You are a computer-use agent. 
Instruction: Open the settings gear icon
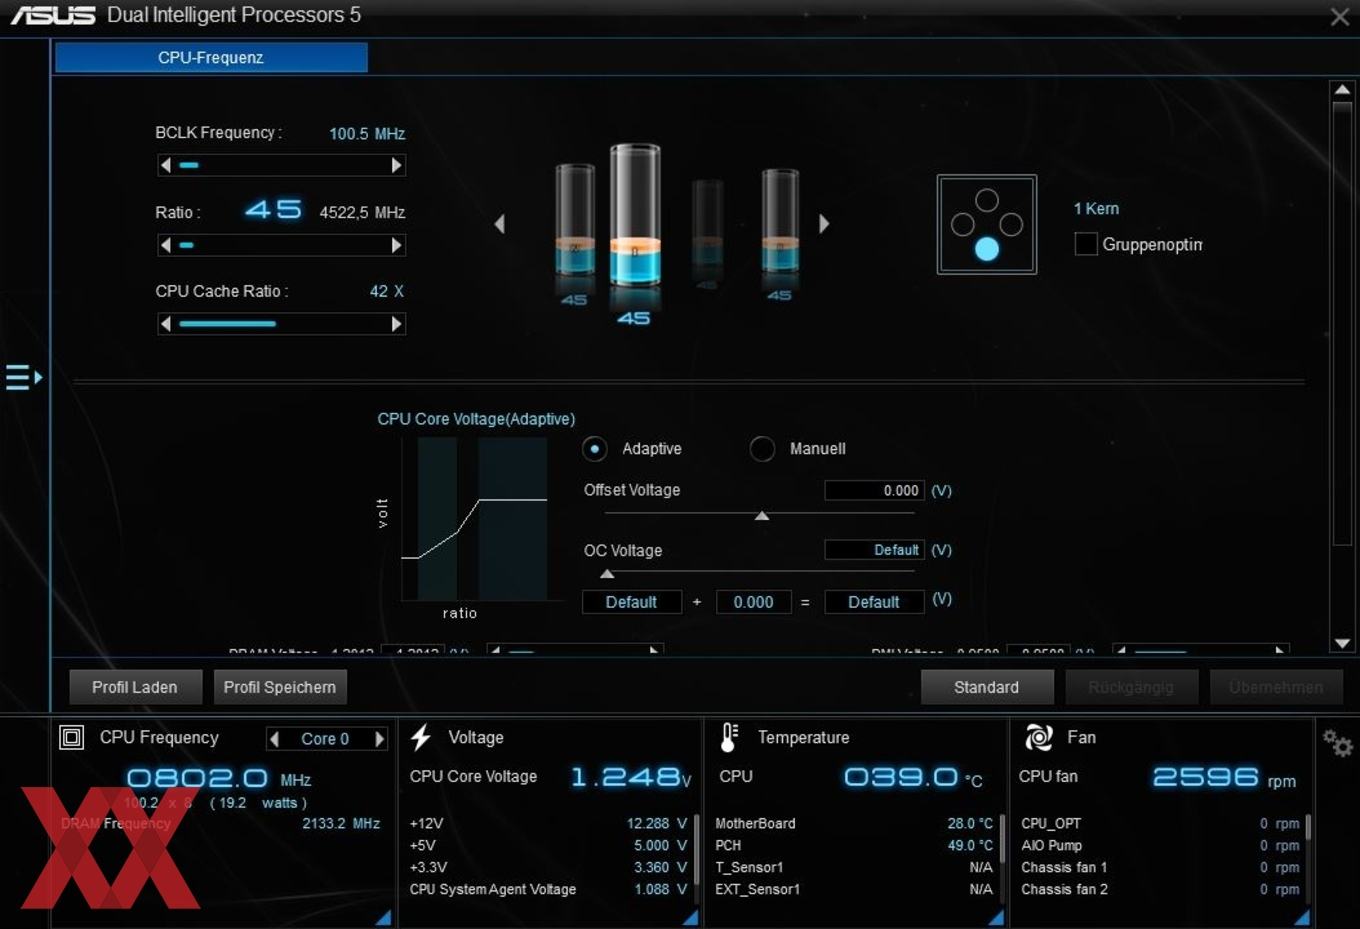[1337, 743]
